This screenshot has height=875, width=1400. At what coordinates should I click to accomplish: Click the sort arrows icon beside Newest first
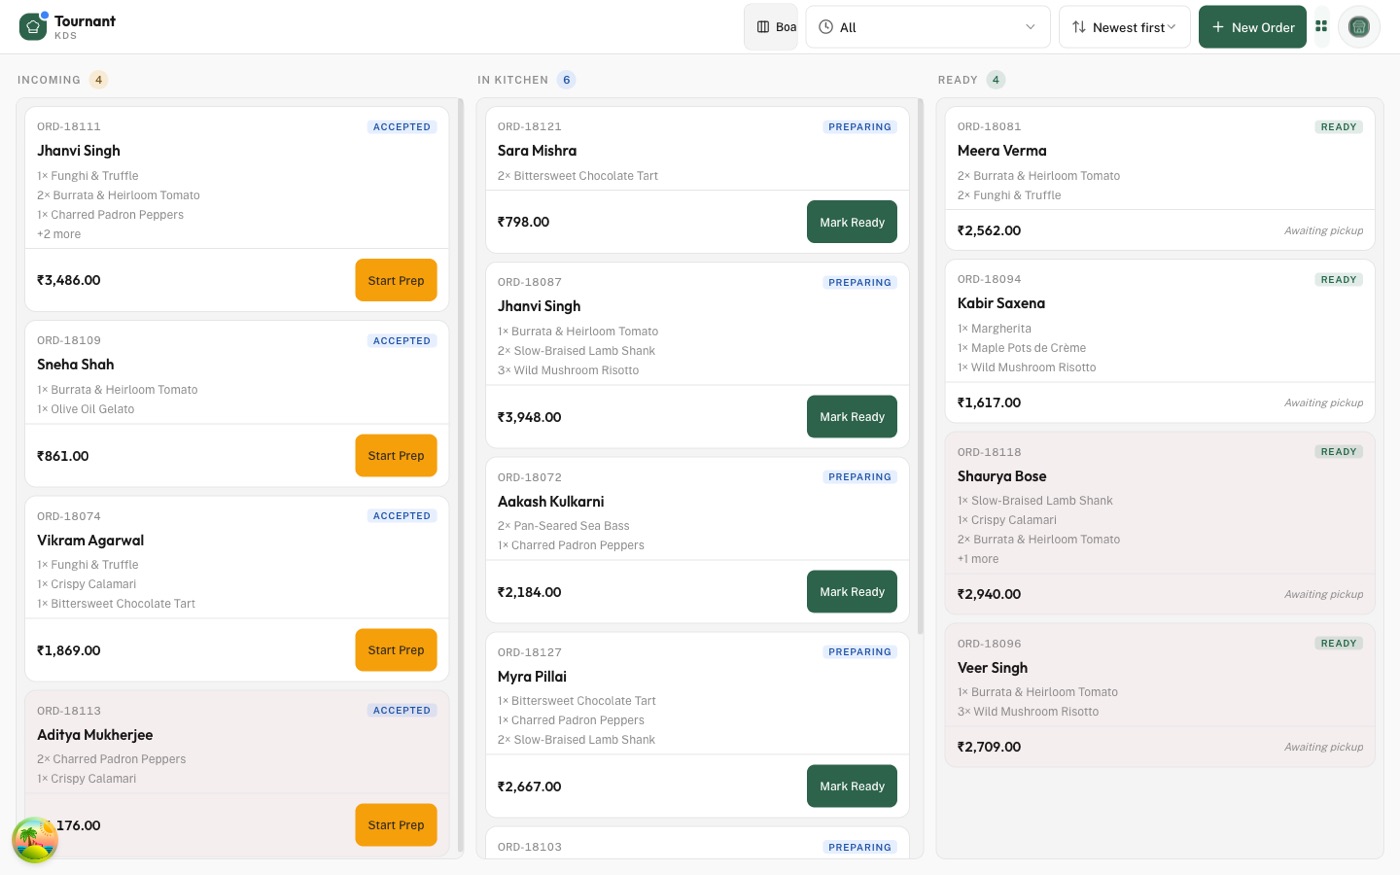coord(1079,27)
